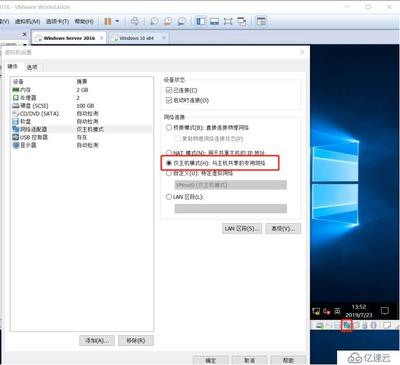Toggle the library sidebar view icon

201,21
